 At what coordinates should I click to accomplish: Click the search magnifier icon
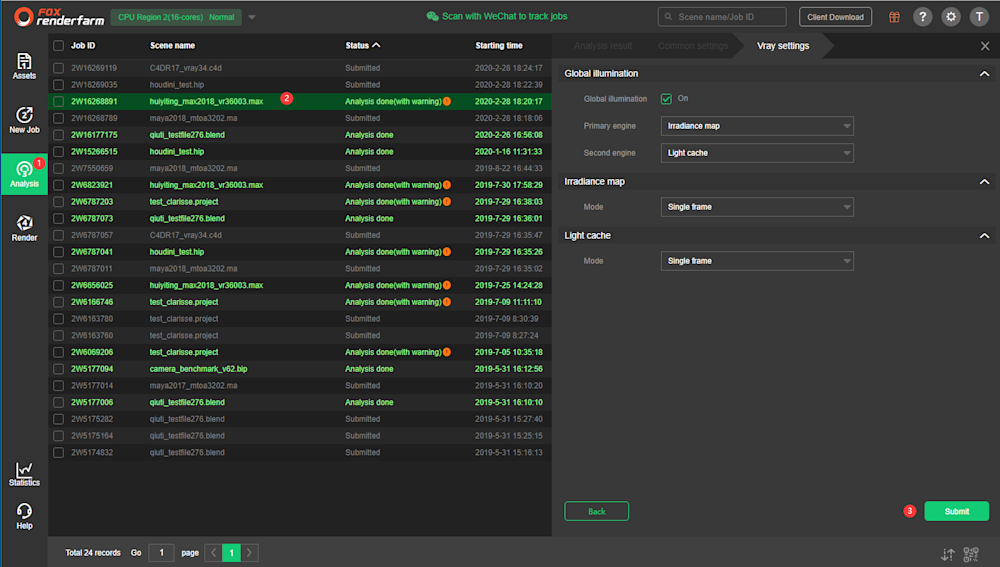[x=668, y=17]
